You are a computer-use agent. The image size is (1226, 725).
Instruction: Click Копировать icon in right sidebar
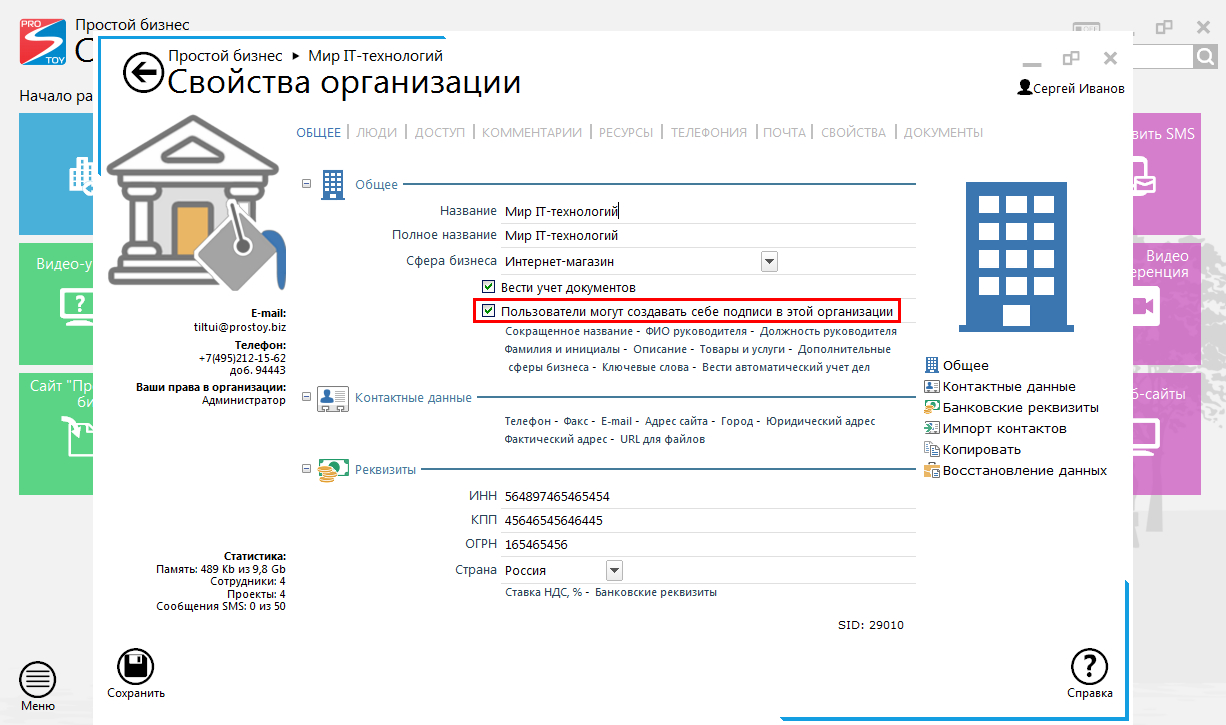coord(932,450)
